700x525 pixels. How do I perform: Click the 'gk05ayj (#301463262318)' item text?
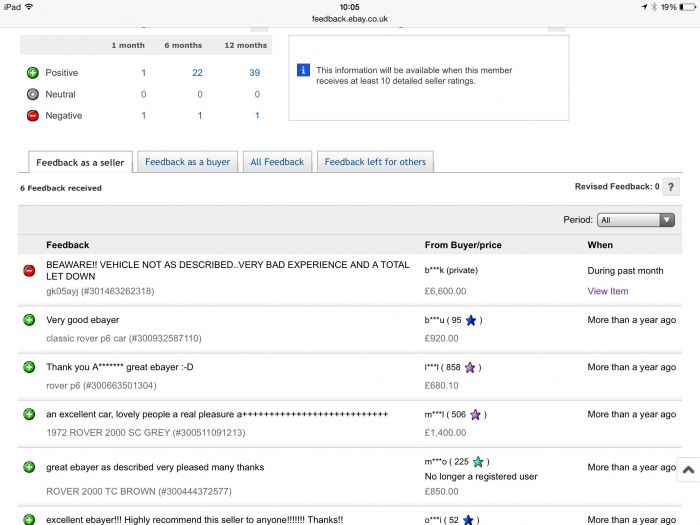[100, 291]
